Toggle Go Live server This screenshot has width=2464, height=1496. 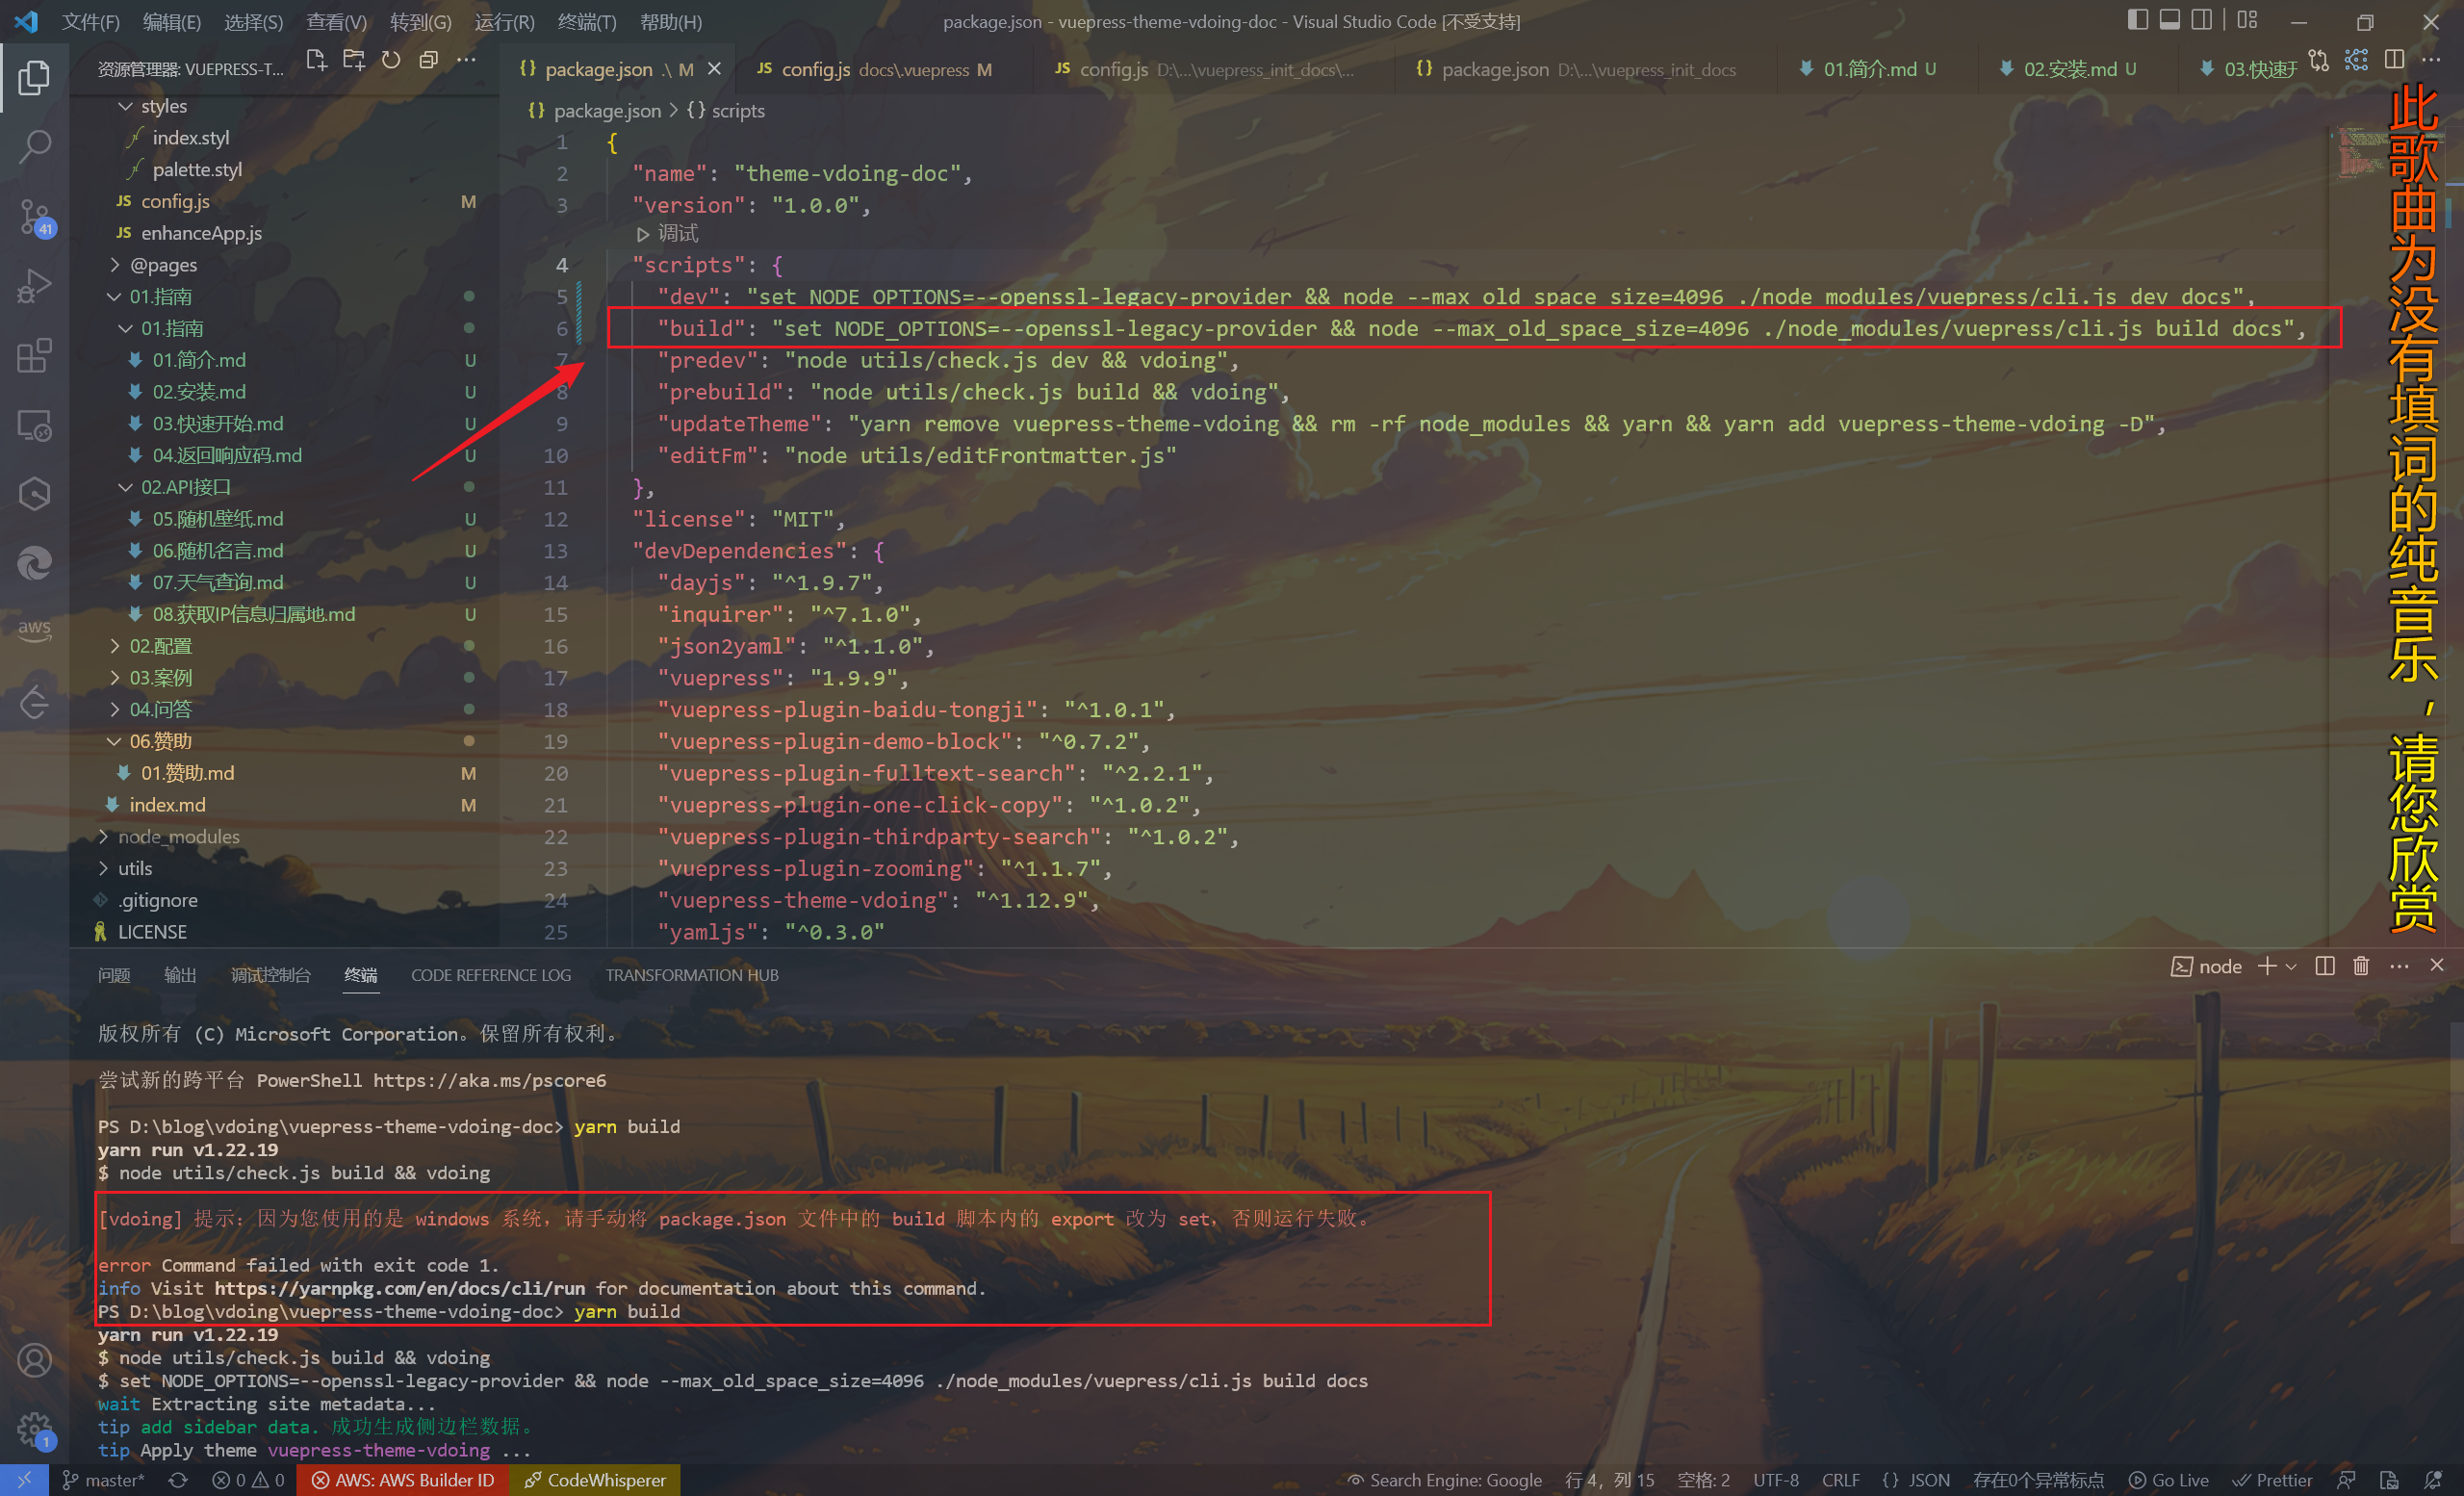coord(2169,1480)
